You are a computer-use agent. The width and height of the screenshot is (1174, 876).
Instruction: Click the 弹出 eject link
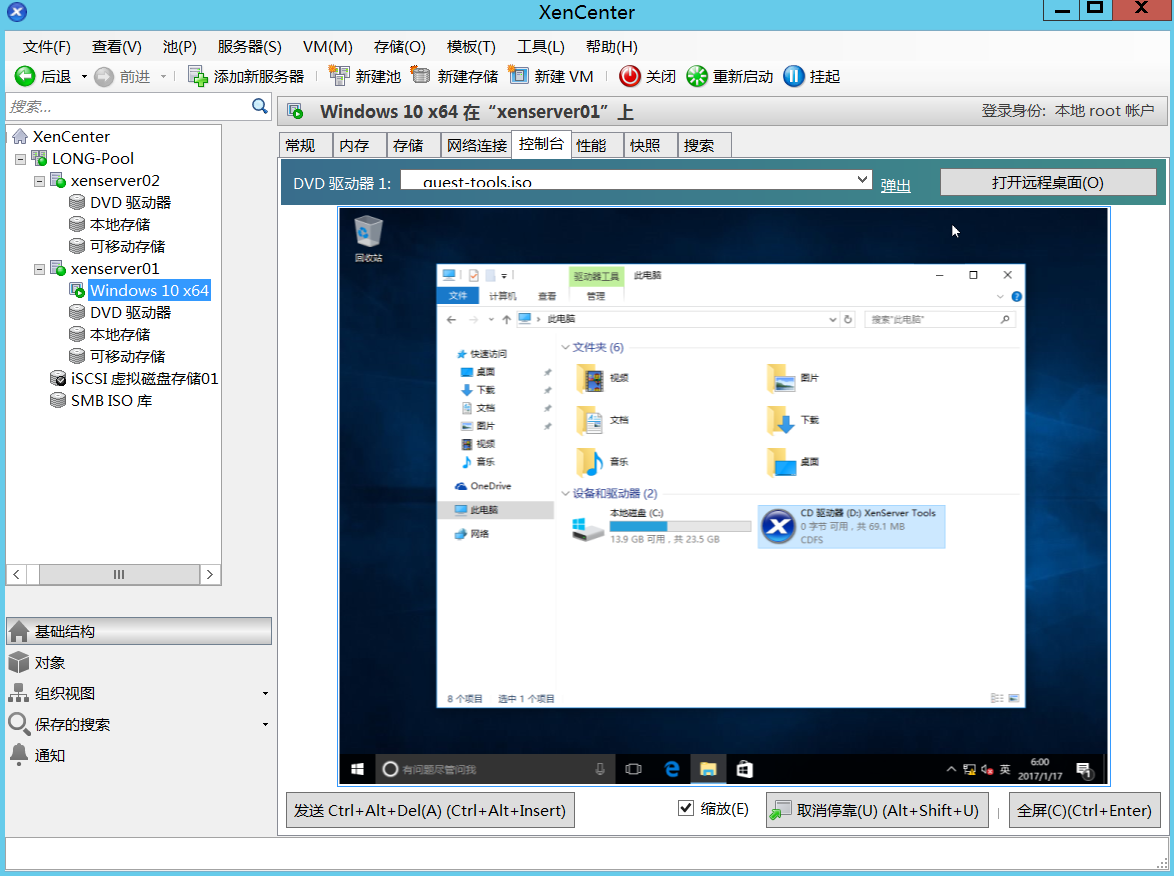[895, 185]
